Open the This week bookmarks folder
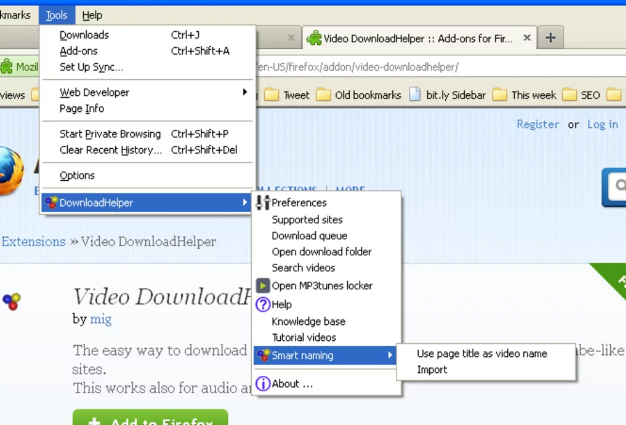This screenshot has height=425, width=626. pyautogui.click(x=525, y=95)
